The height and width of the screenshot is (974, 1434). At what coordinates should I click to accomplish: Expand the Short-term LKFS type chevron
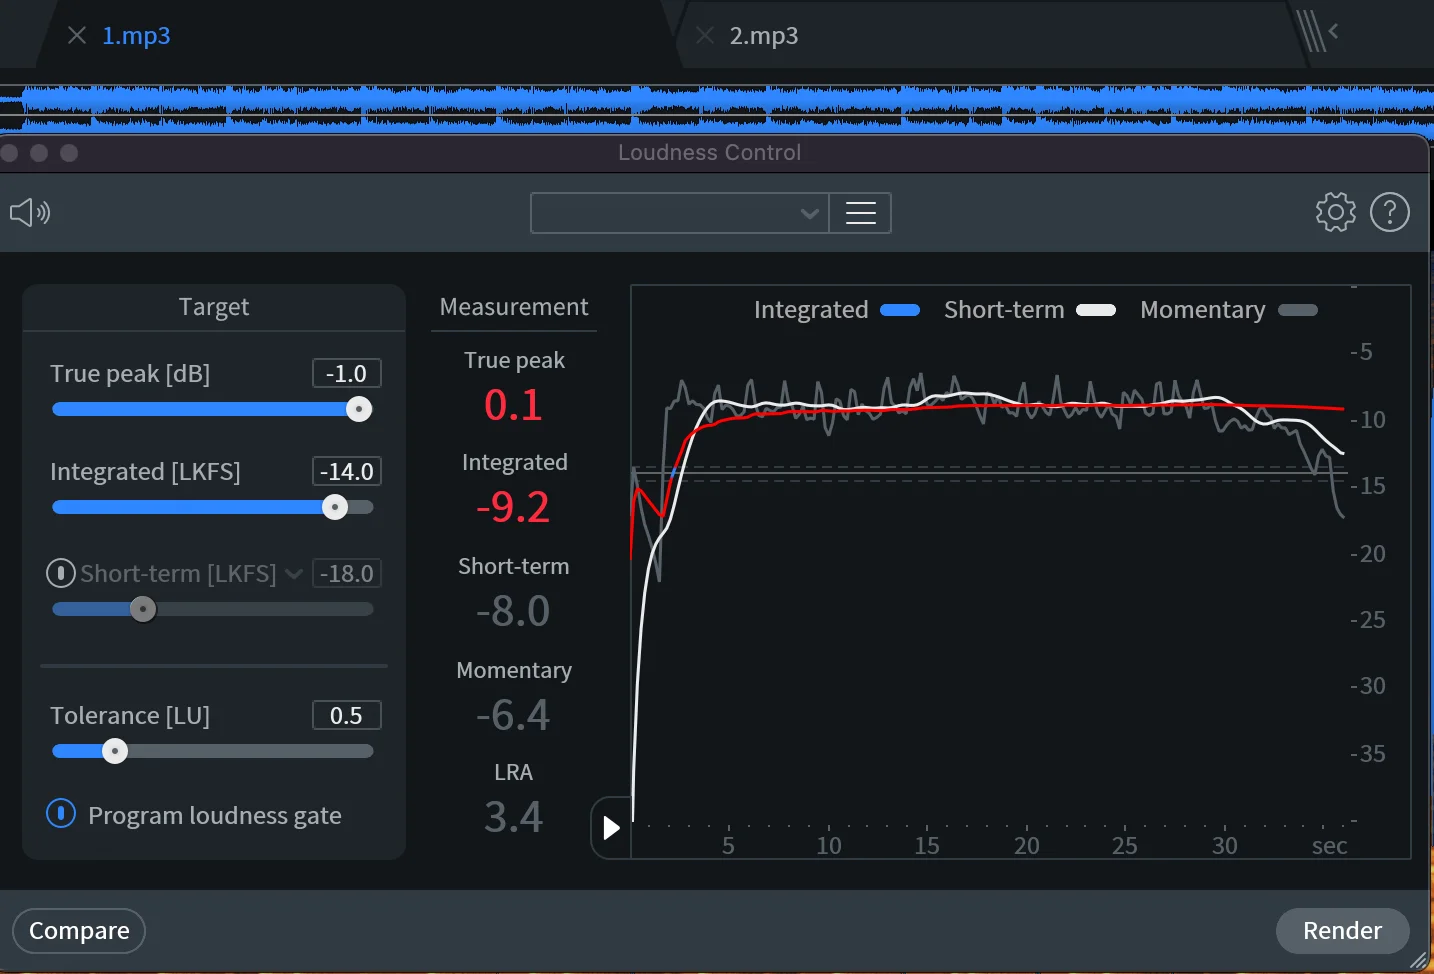[x=293, y=573]
